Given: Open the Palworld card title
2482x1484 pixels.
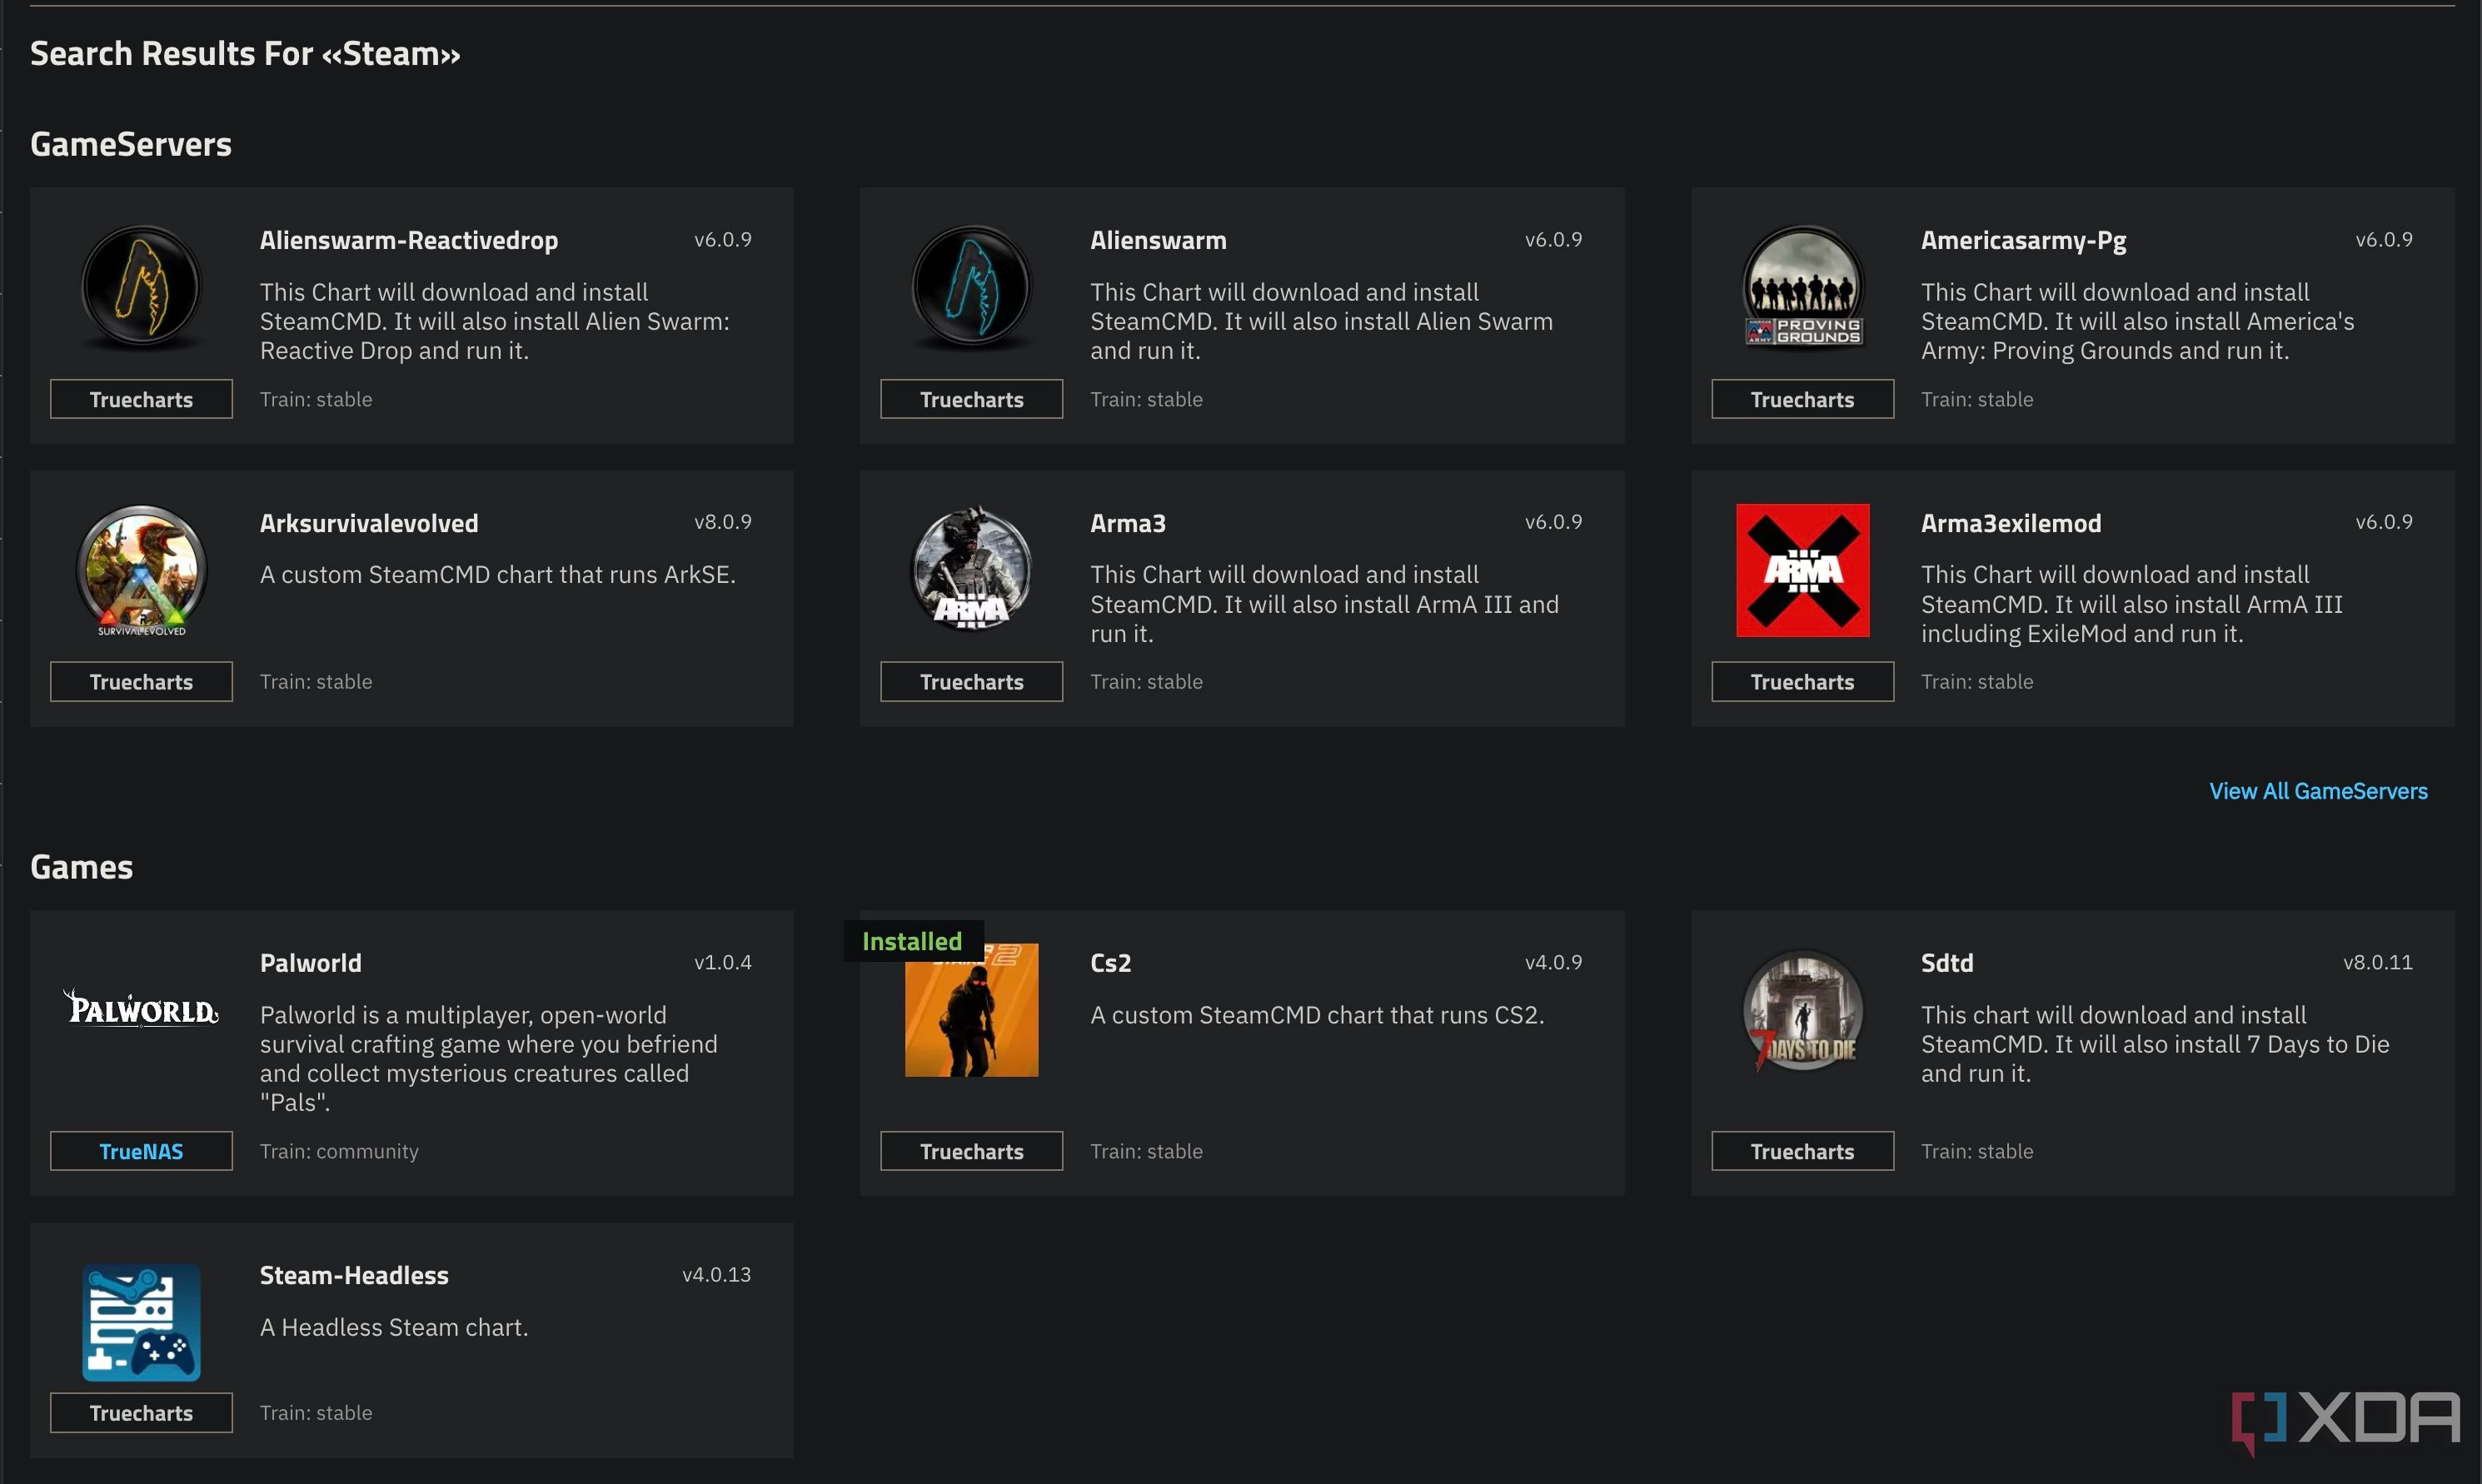Looking at the screenshot, I should [x=311, y=963].
